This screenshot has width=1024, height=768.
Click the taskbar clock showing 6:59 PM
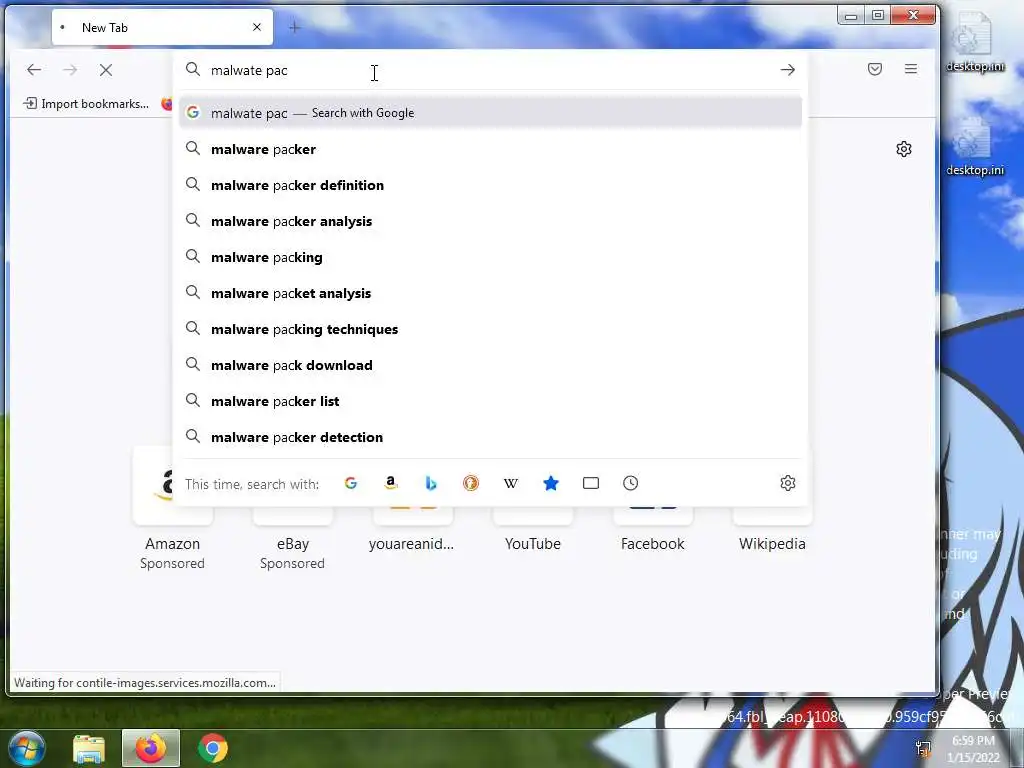click(x=973, y=749)
